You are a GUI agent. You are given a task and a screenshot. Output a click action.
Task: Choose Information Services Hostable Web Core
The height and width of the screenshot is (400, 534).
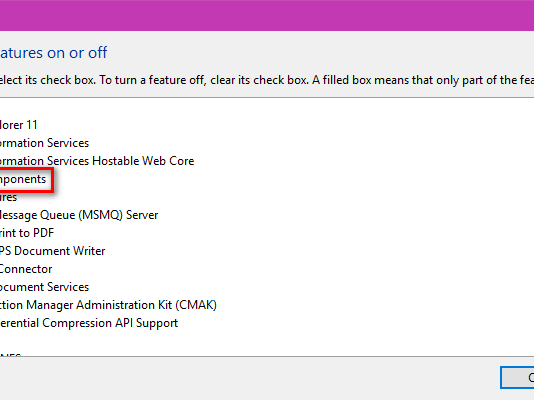point(97,161)
